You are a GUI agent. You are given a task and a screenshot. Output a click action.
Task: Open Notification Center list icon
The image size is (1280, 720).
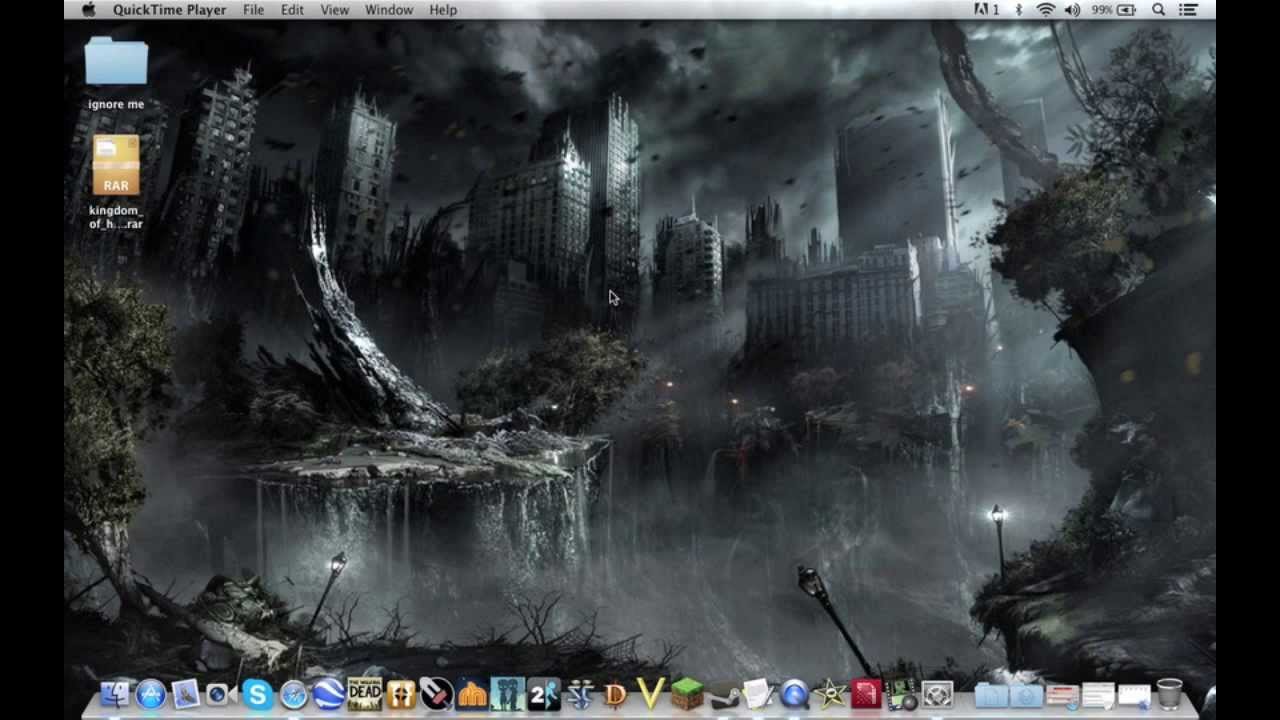1189,10
